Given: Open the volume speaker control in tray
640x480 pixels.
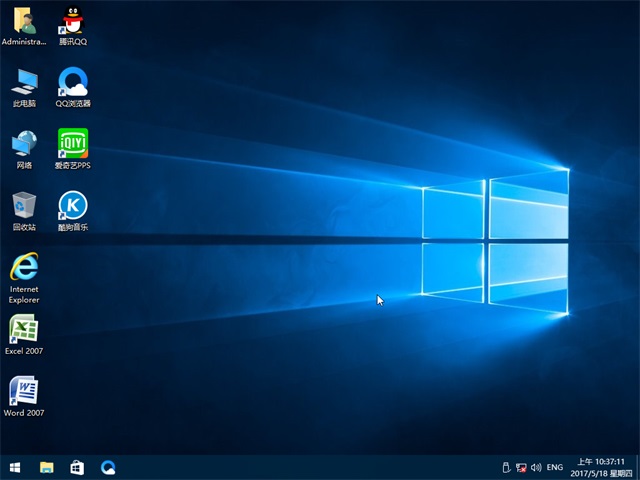Looking at the screenshot, I should [x=536, y=467].
